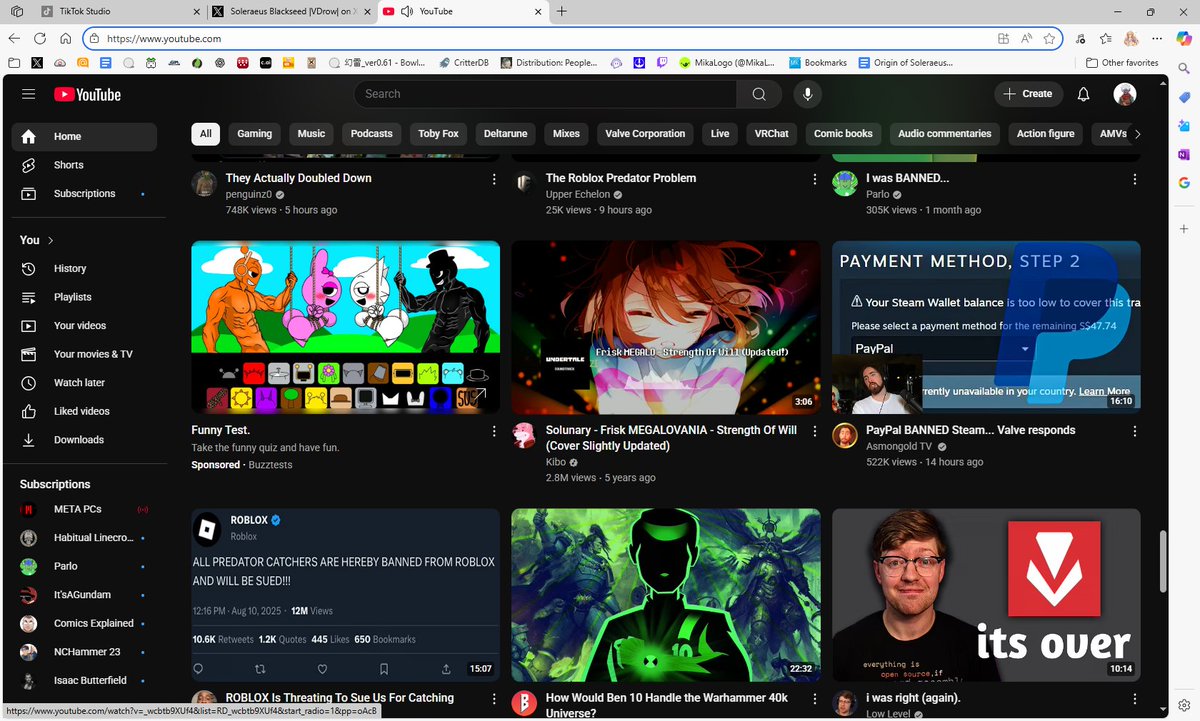Screen dimensions: 1200x721
Task: Open Twitch bookmark icon
Action: click(x=662, y=62)
